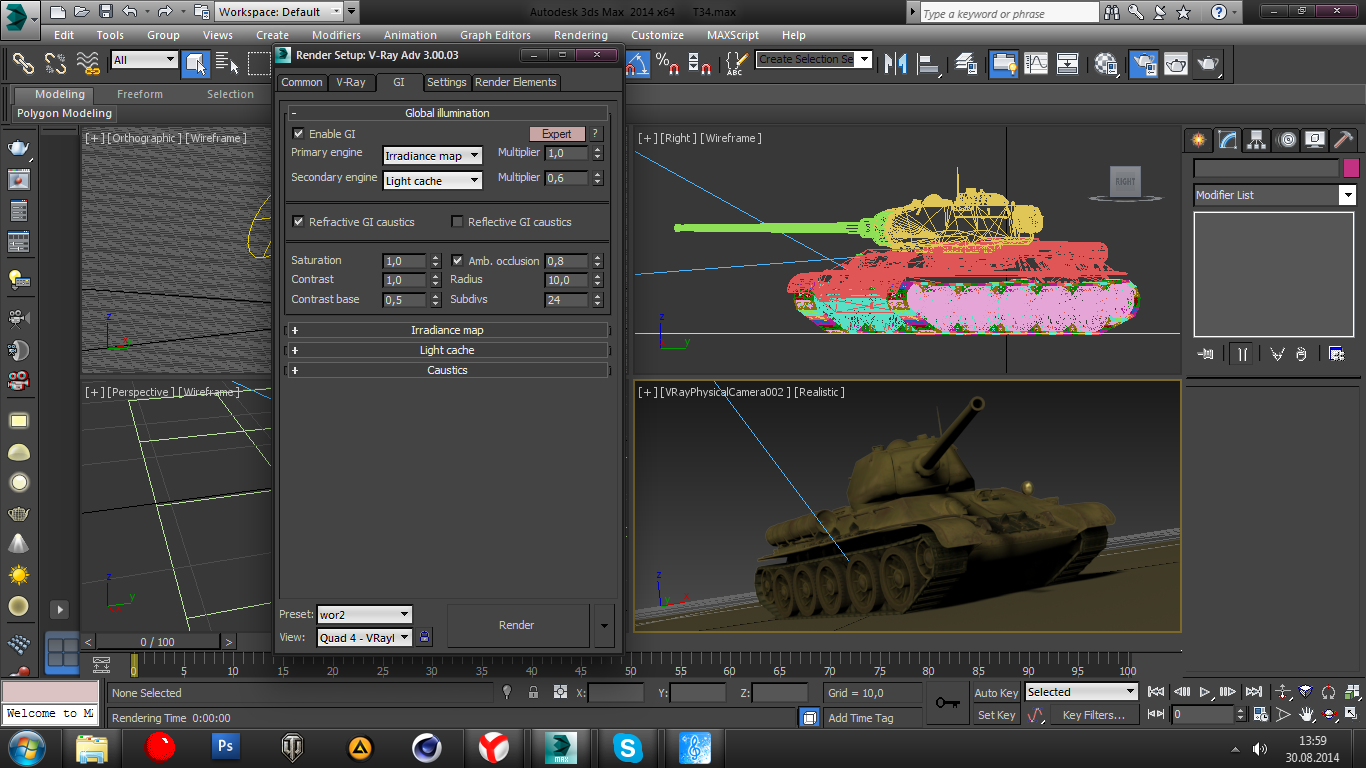Switch to the Settings tab
Viewport: 1366px width, 768px height.
(446, 82)
